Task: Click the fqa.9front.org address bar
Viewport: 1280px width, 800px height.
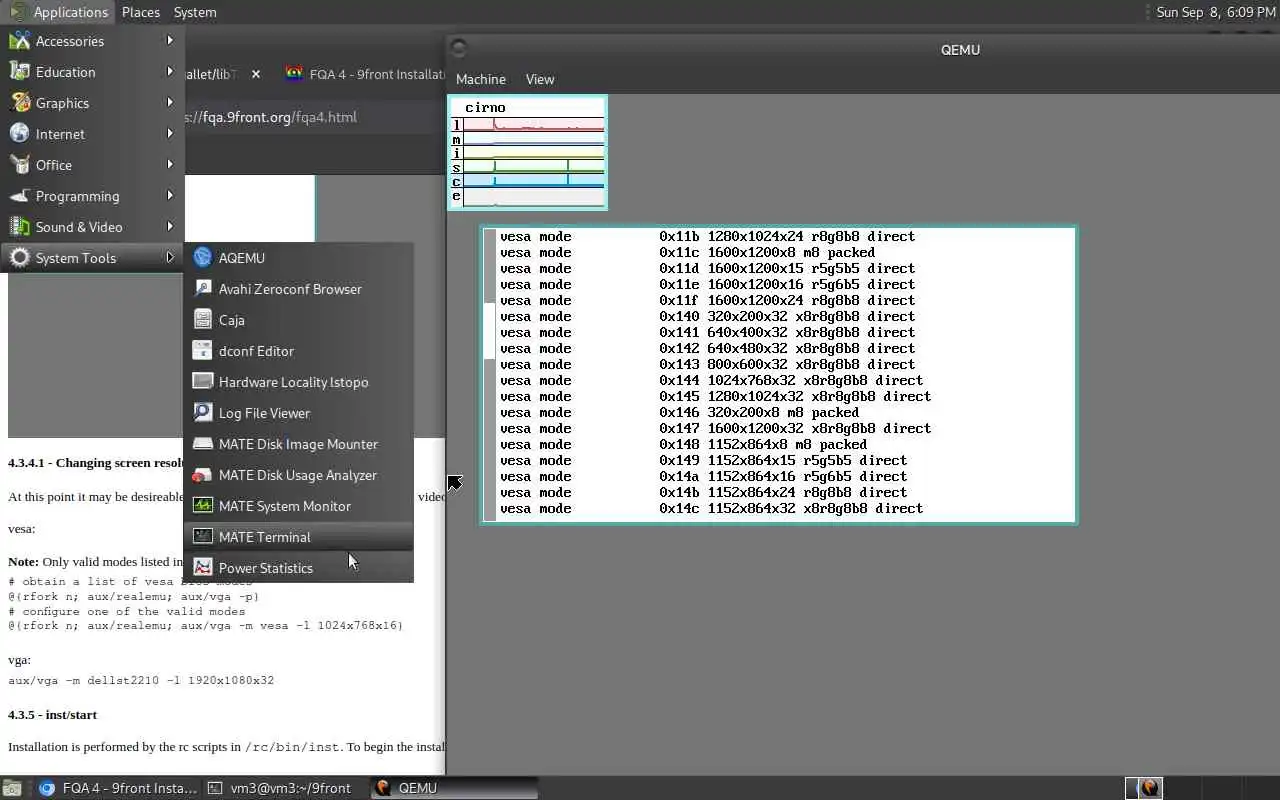Action: coord(314,117)
